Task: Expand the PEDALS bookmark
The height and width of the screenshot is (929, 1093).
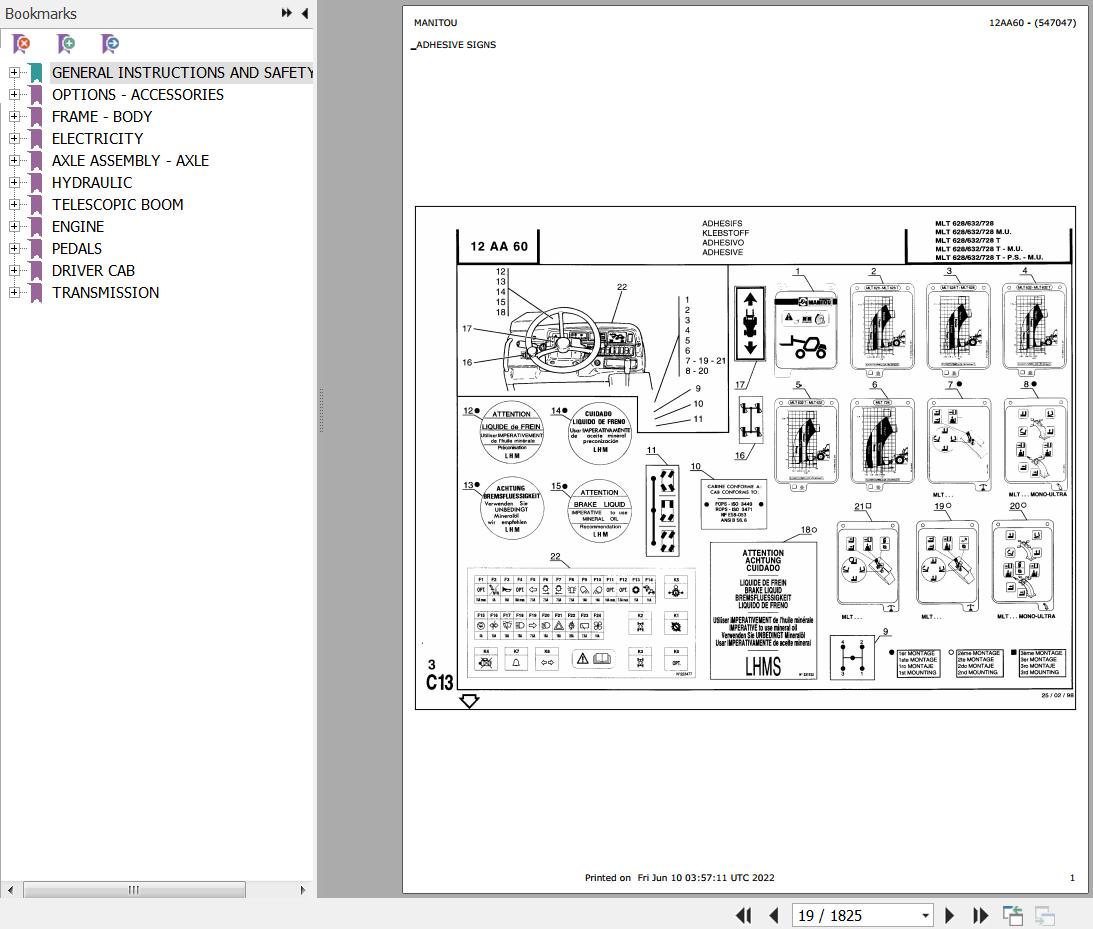Action: 14,248
